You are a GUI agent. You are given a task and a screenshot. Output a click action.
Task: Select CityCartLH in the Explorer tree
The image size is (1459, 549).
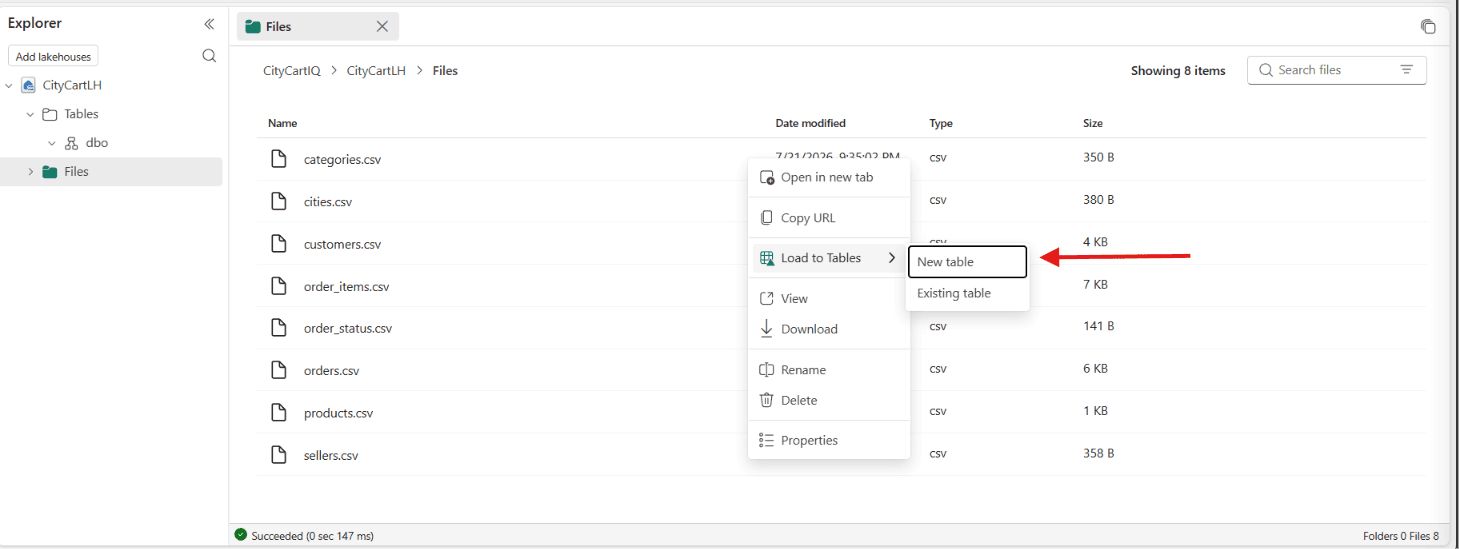[72, 86]
